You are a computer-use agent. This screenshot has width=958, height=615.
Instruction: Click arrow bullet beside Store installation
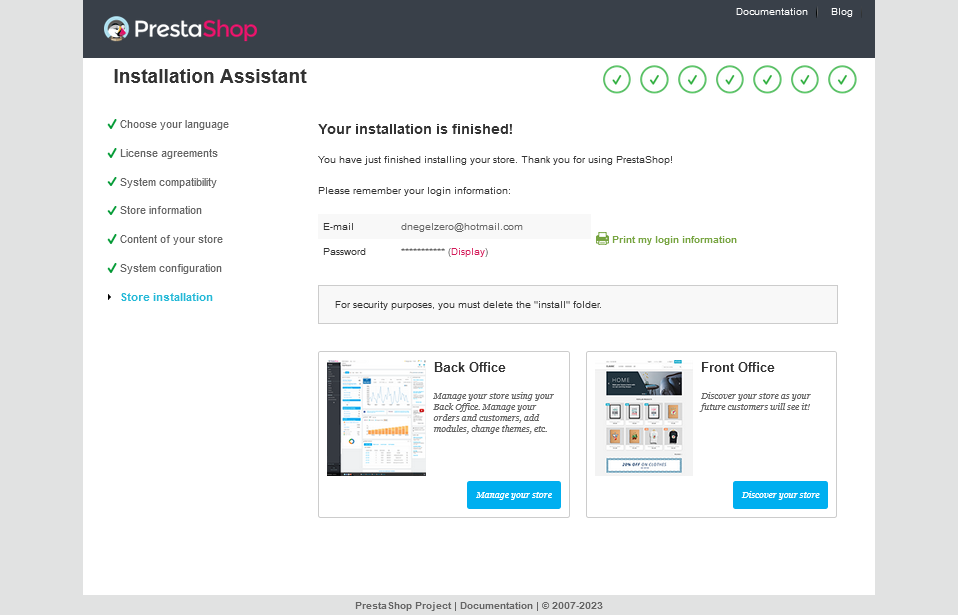point(110,297)
